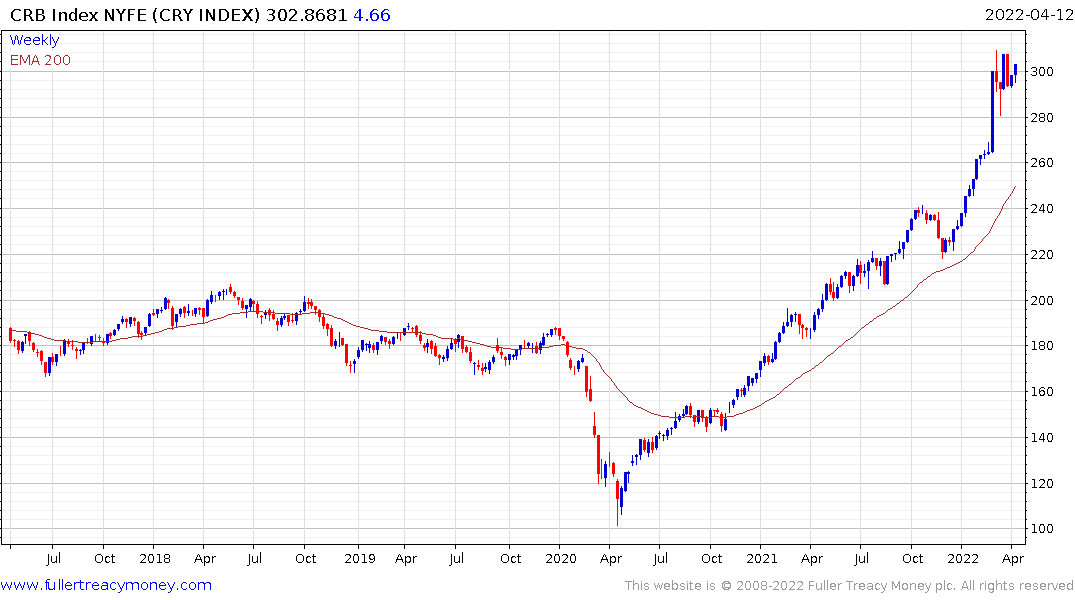The width and height of the screenshot is (1075, 600).
Task: Click the 200 price axis label
Action: point(1041,301)
